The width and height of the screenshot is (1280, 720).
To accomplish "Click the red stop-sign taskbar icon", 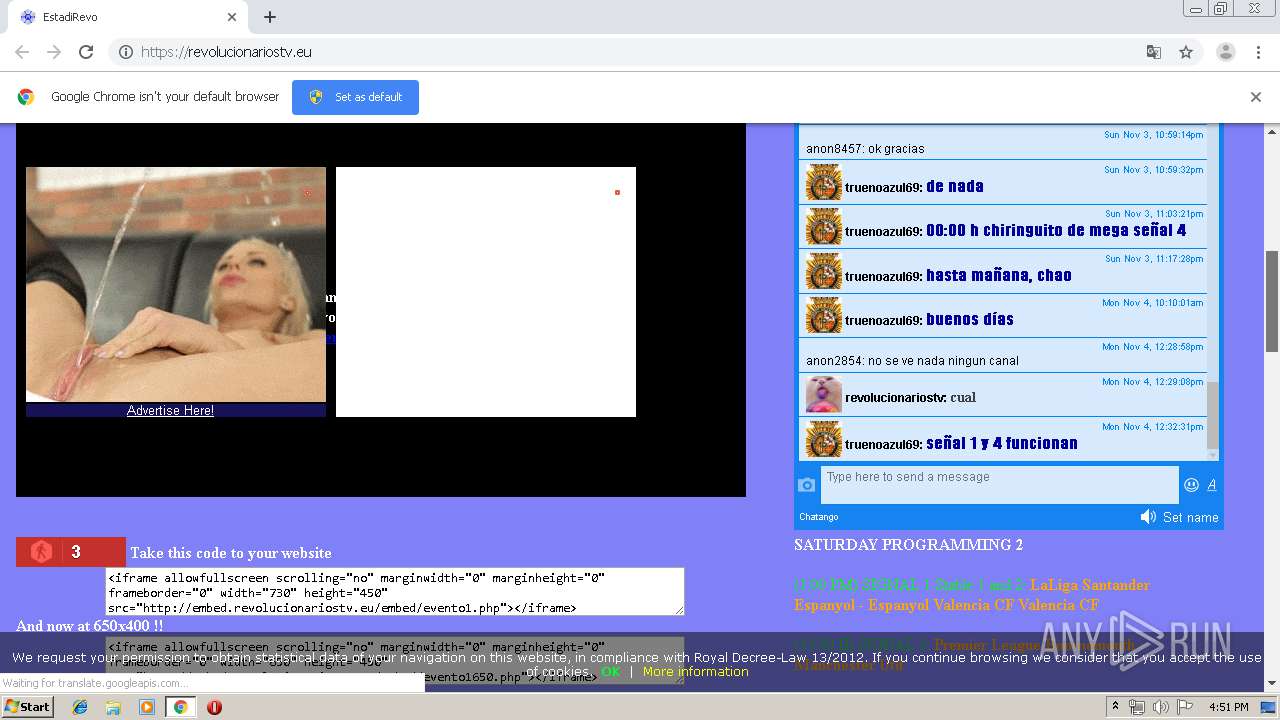I will [x=214, y=707].
